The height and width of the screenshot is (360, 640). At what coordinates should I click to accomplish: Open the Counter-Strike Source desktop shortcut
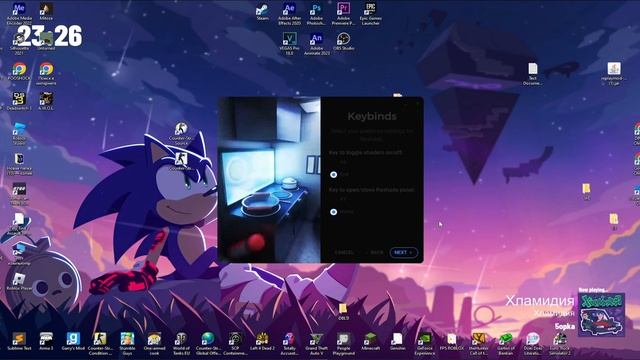tap(181, 133)
